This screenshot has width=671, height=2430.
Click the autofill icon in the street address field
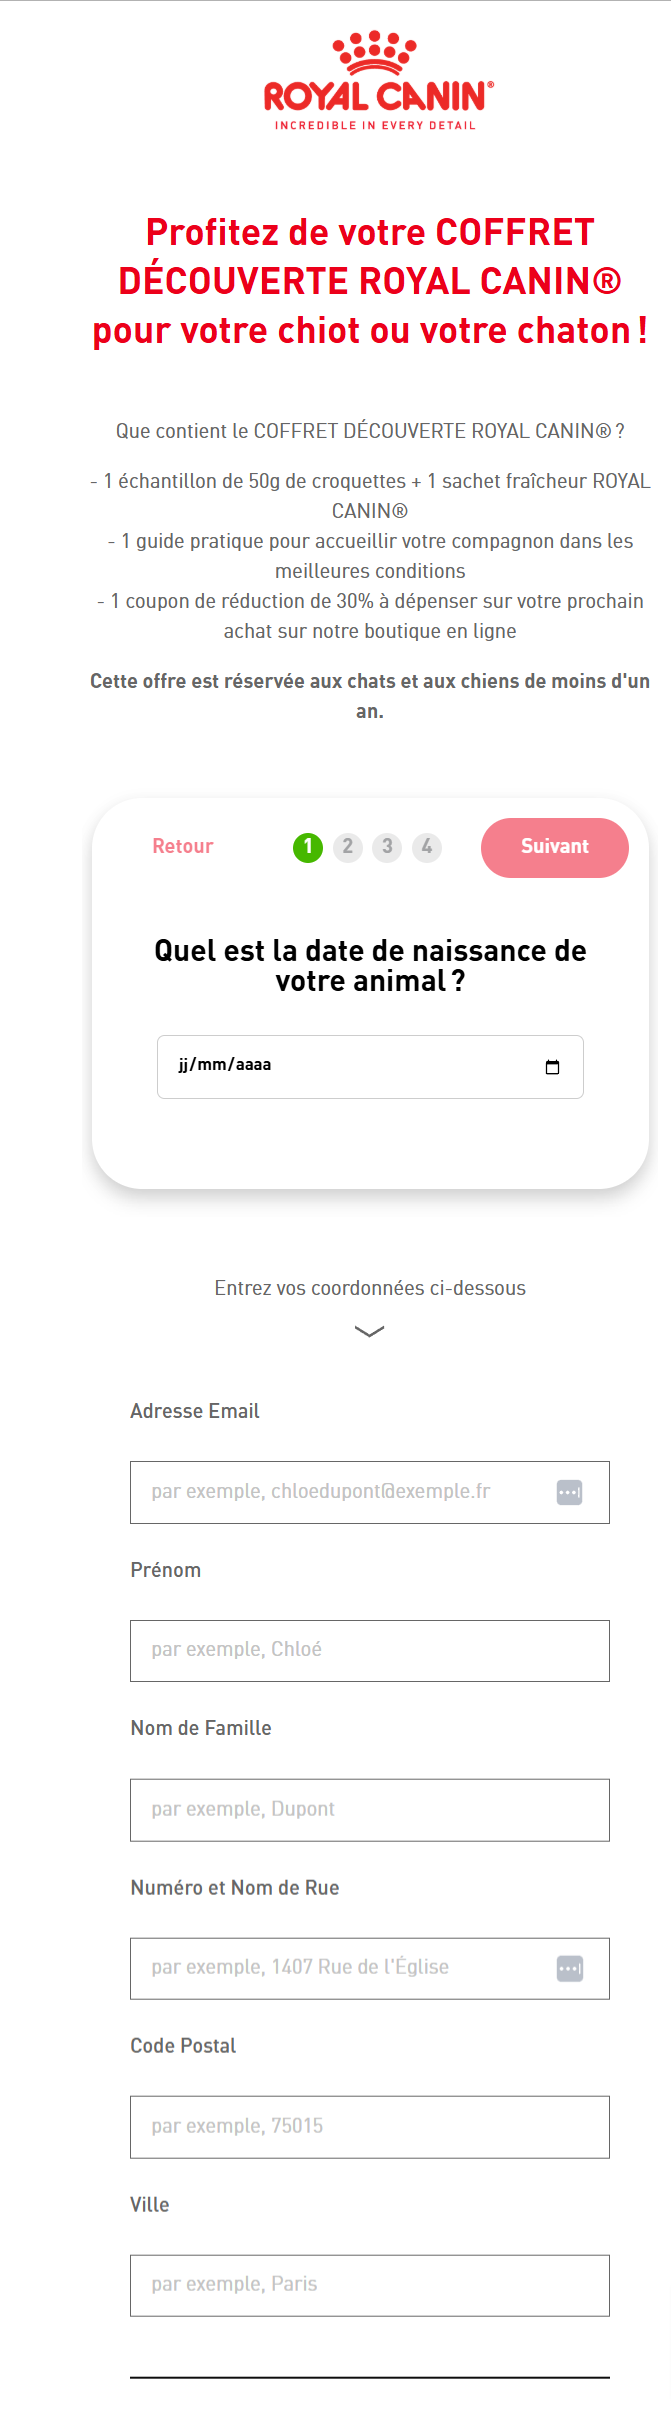(x=570, y=1967)
